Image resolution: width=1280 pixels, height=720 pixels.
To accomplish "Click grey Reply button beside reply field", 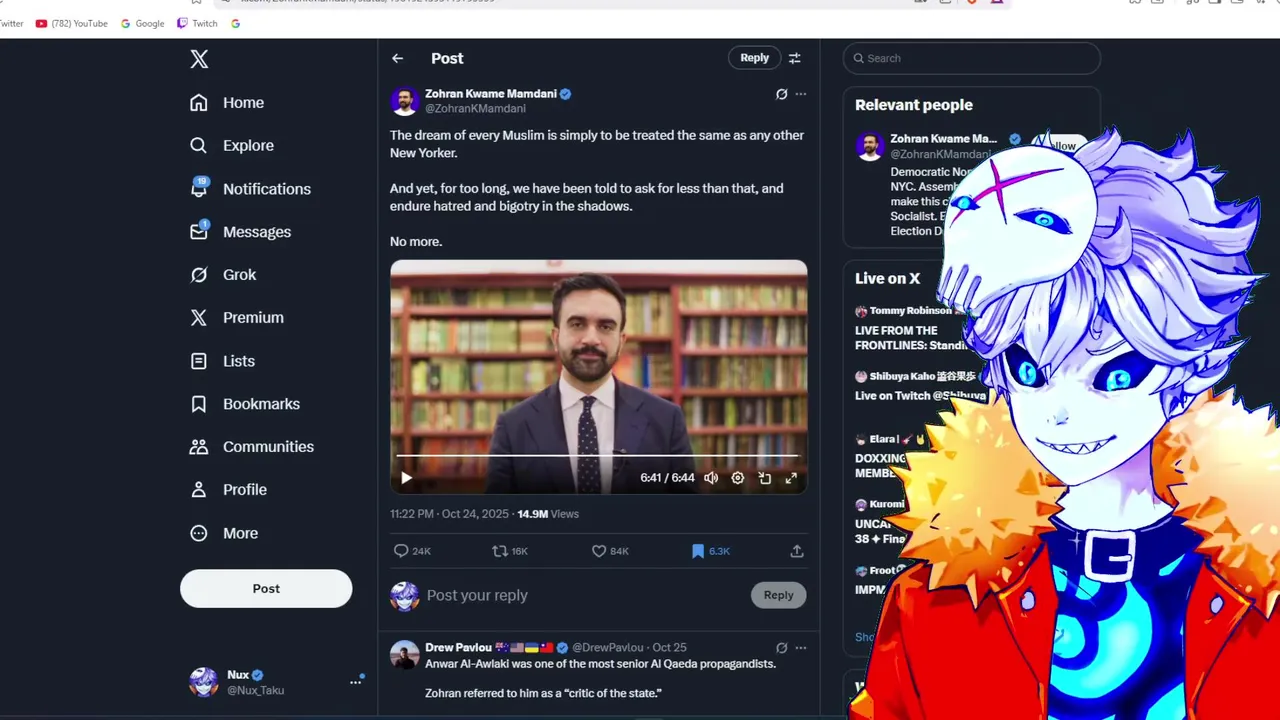I will 778,595.
